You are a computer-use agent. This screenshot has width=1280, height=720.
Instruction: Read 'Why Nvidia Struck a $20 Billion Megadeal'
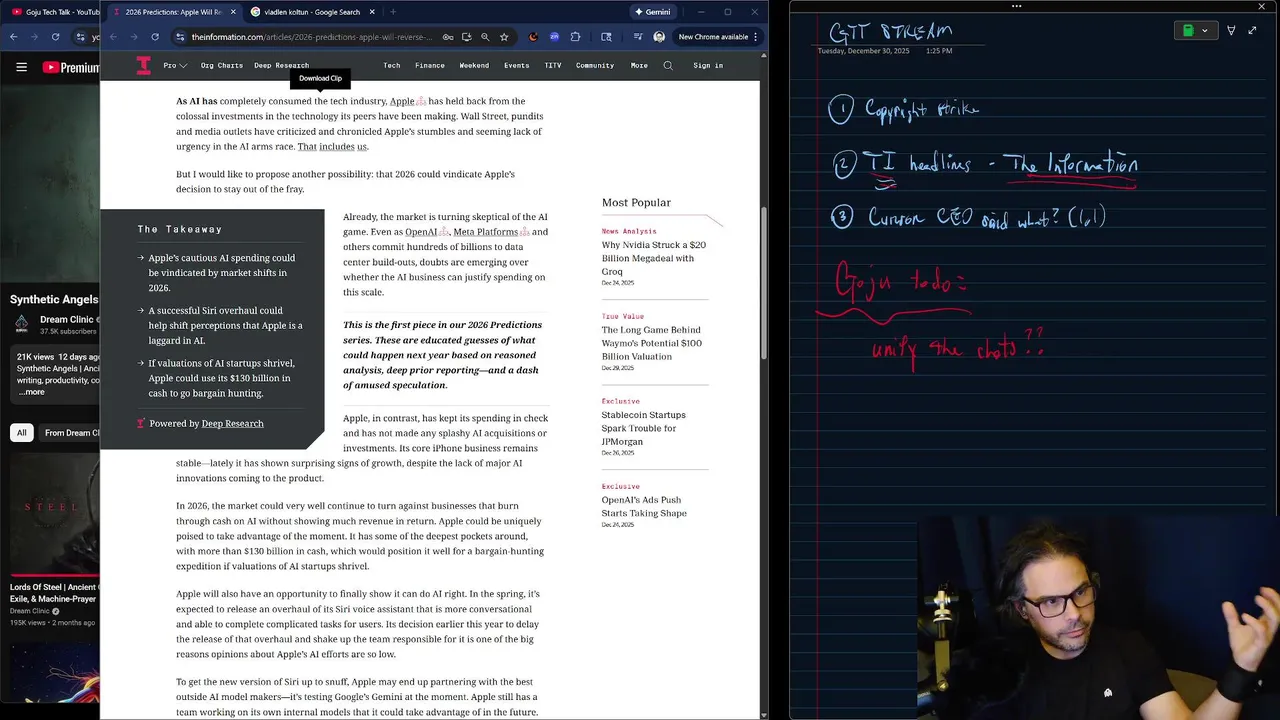click(x=653, y=258)
